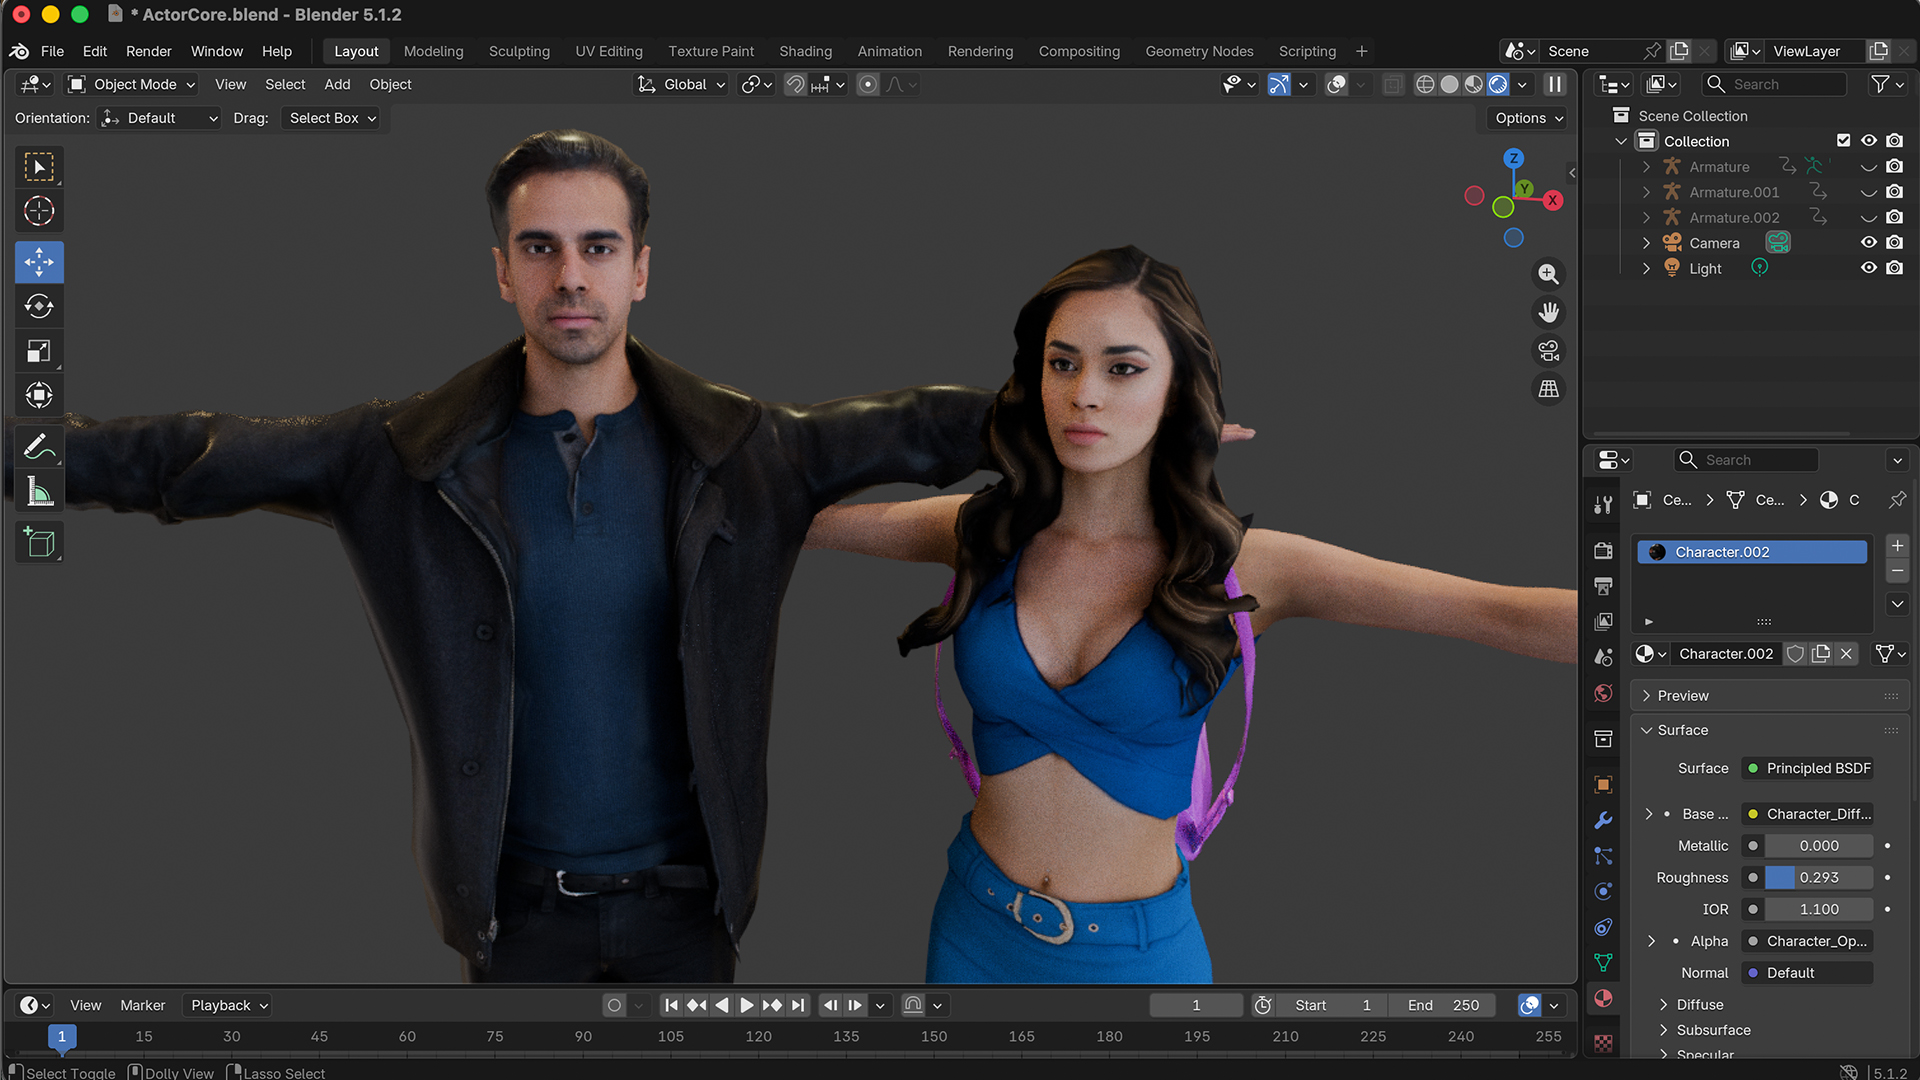Toggle Light visibility eye icon
Screen dimensions: 1920x1080
[x=1868, y=268]
